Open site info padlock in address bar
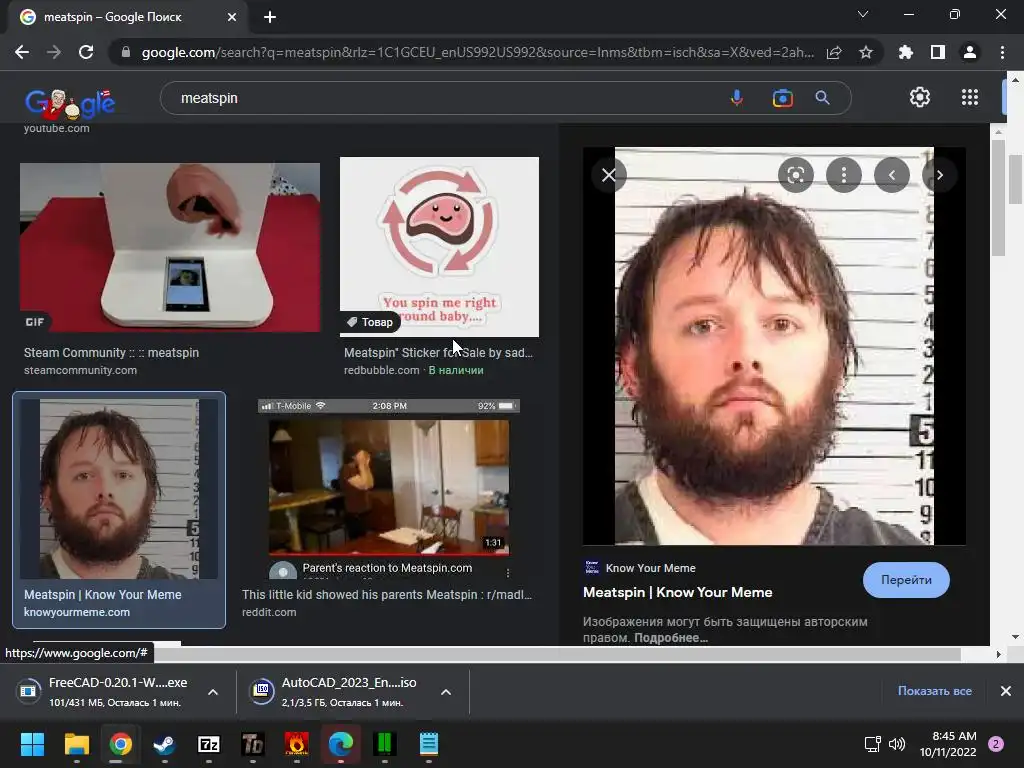The image size is (1024, 768). 126,52
